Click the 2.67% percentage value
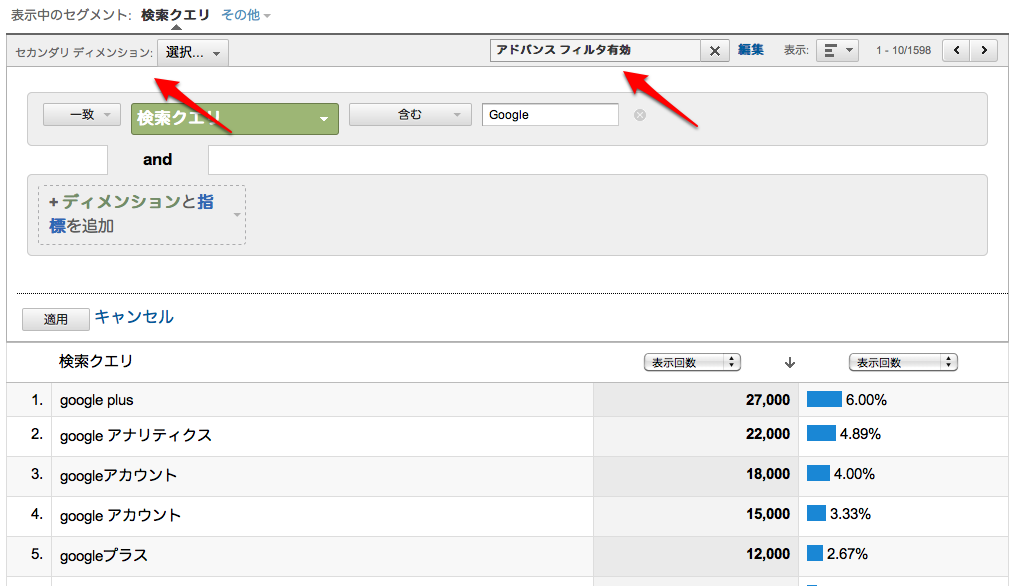Viewport: 1014px width, 586px height. pos(847,554)
